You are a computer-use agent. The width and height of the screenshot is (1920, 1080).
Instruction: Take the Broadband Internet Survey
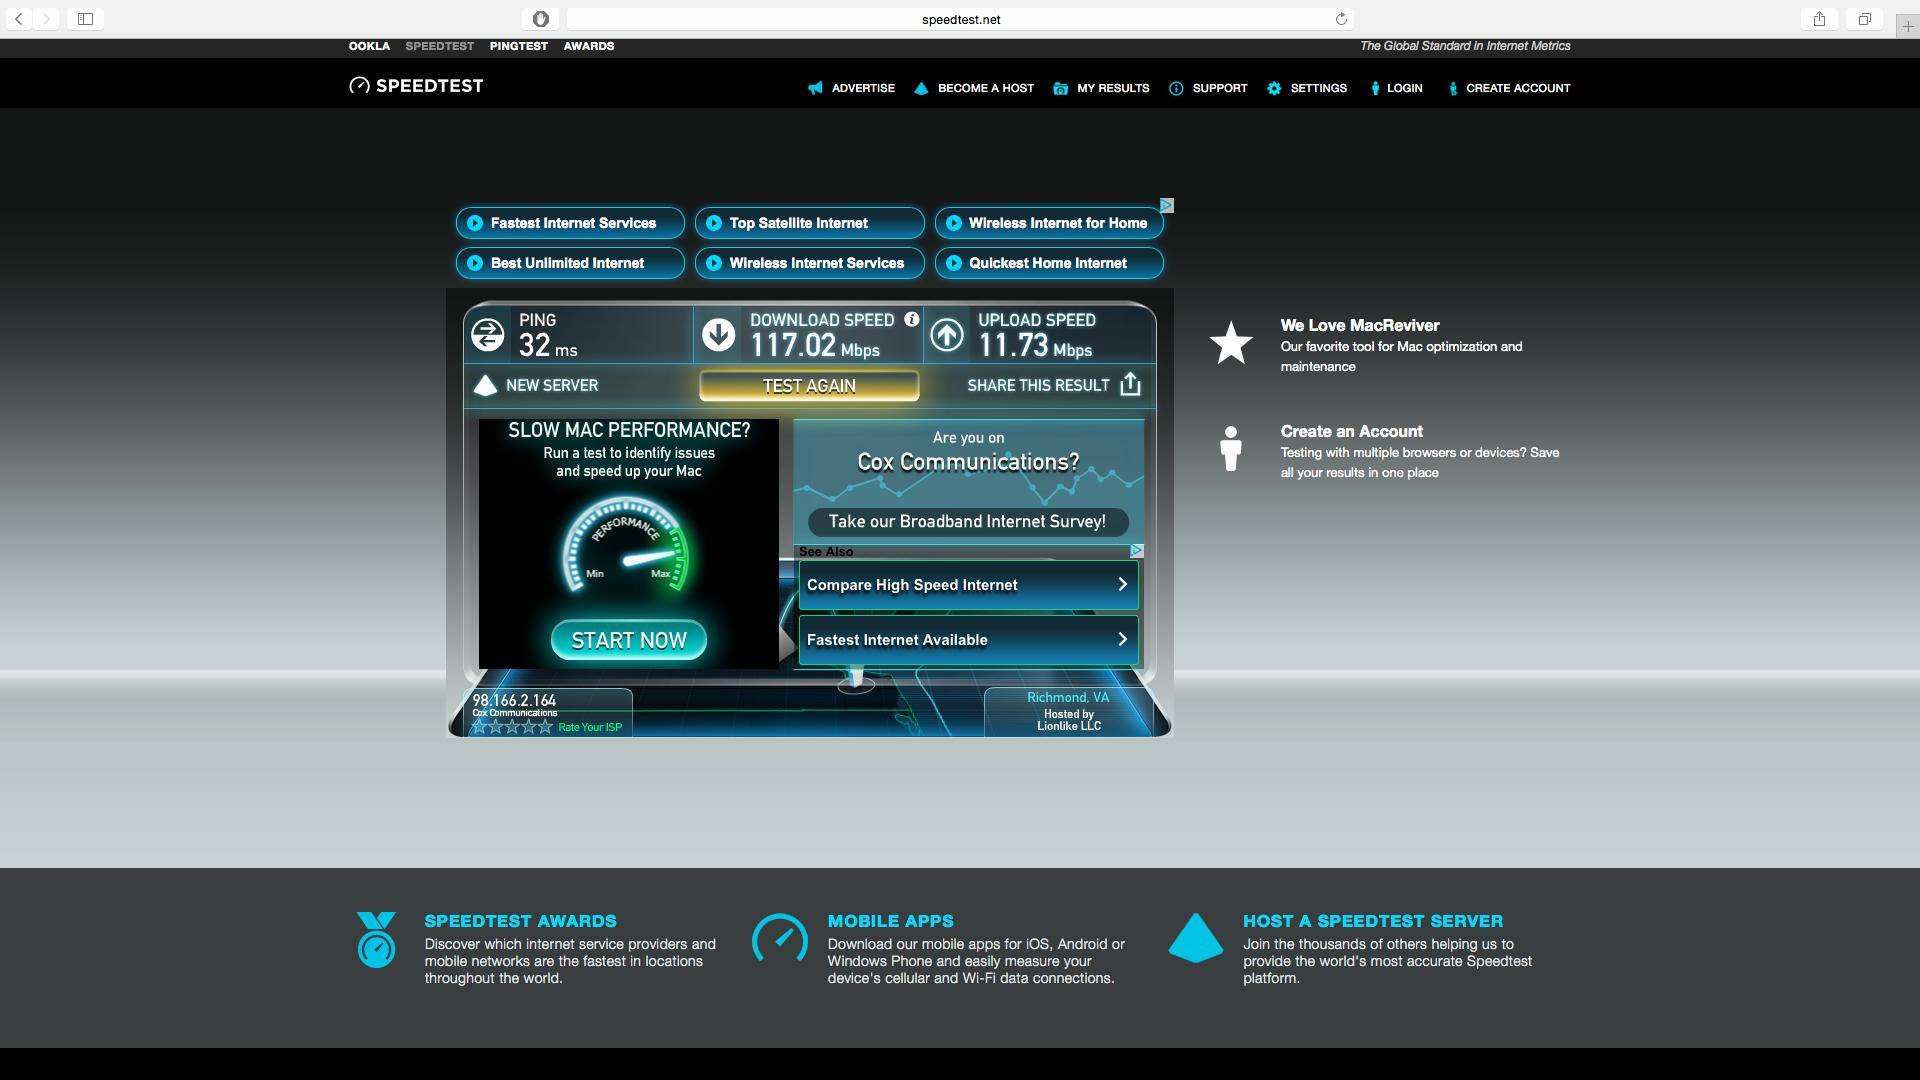point(966,521)
